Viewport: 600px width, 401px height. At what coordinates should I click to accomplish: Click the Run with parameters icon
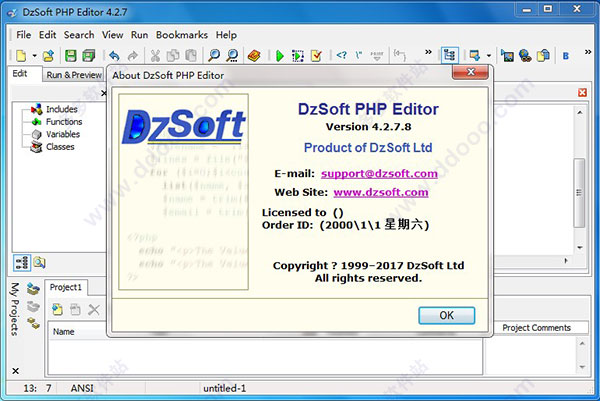(298, 56)
